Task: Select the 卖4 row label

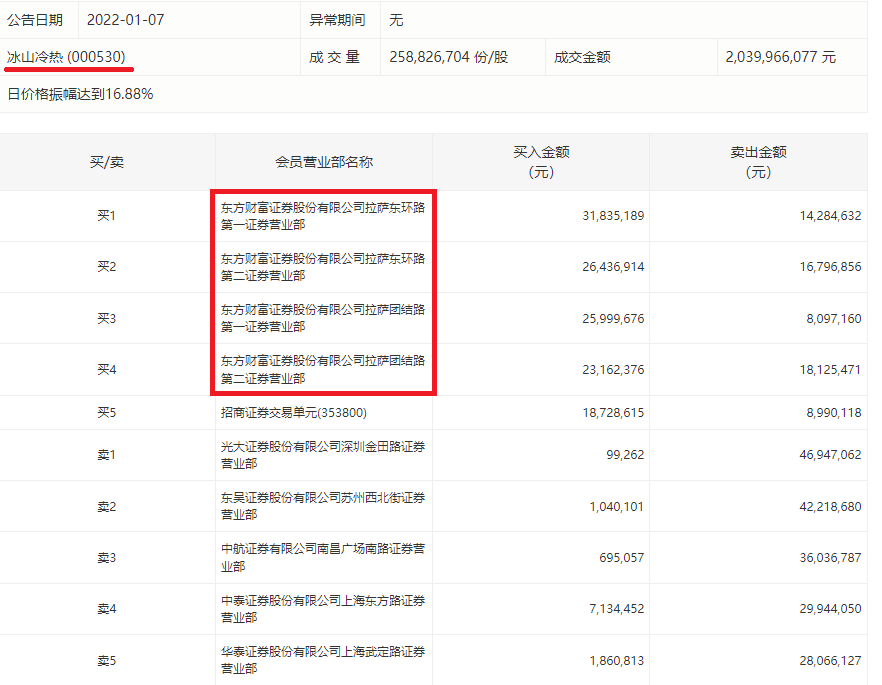Action: click(106, 609)
